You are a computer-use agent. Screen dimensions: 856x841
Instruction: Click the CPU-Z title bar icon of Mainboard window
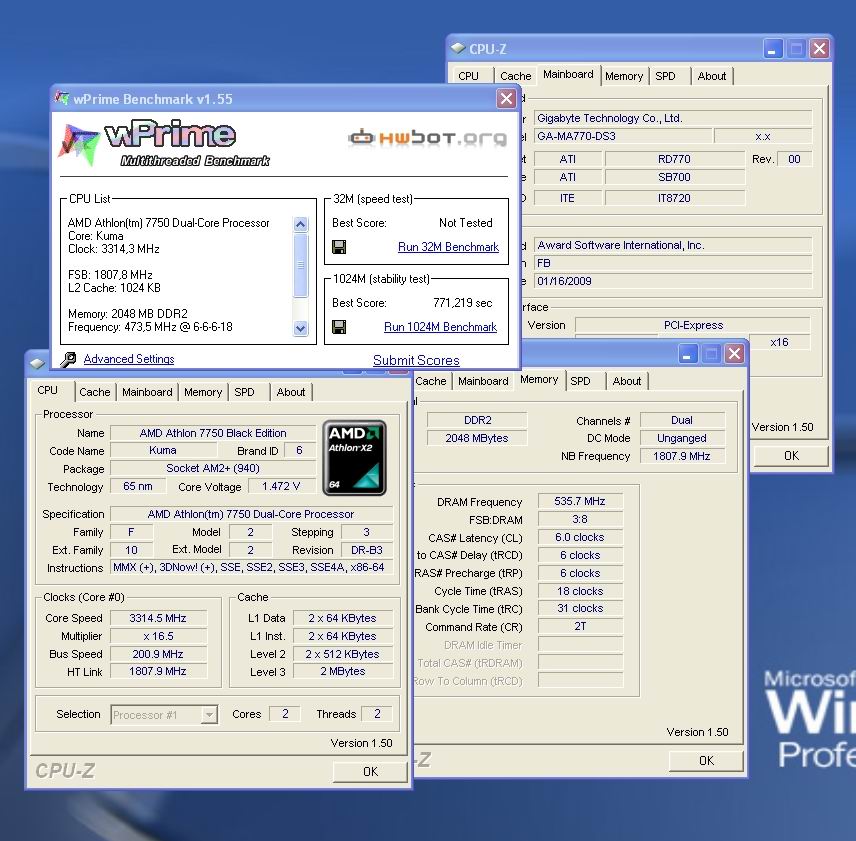coord(458,49)
